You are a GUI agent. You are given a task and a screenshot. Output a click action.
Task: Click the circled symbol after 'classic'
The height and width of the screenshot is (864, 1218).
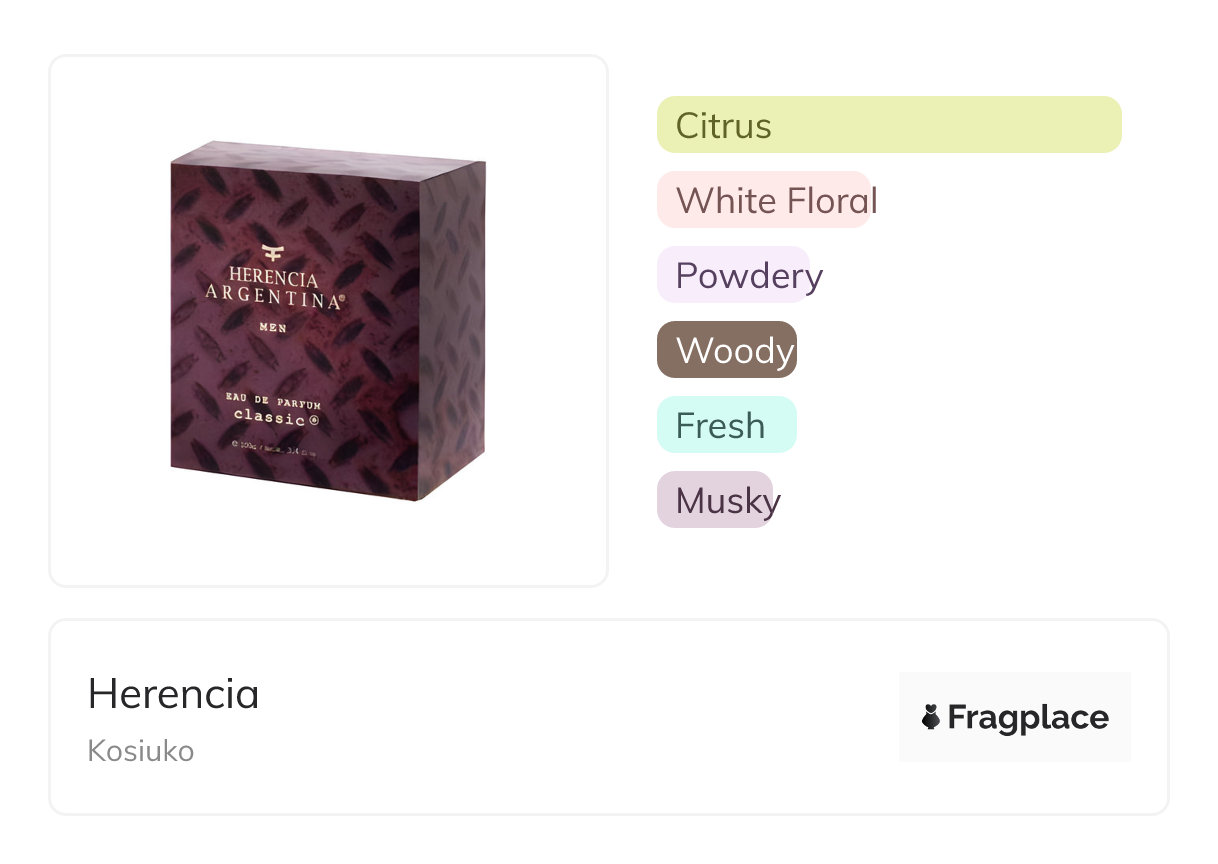pos(313,417)
